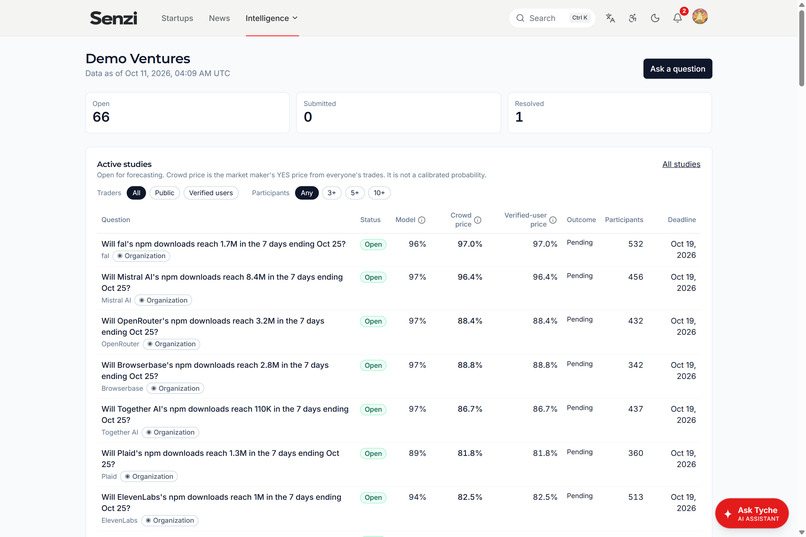Open the Together AI npm downloads question
Viewport: 806px width, 537px height.
pos(225,414)
